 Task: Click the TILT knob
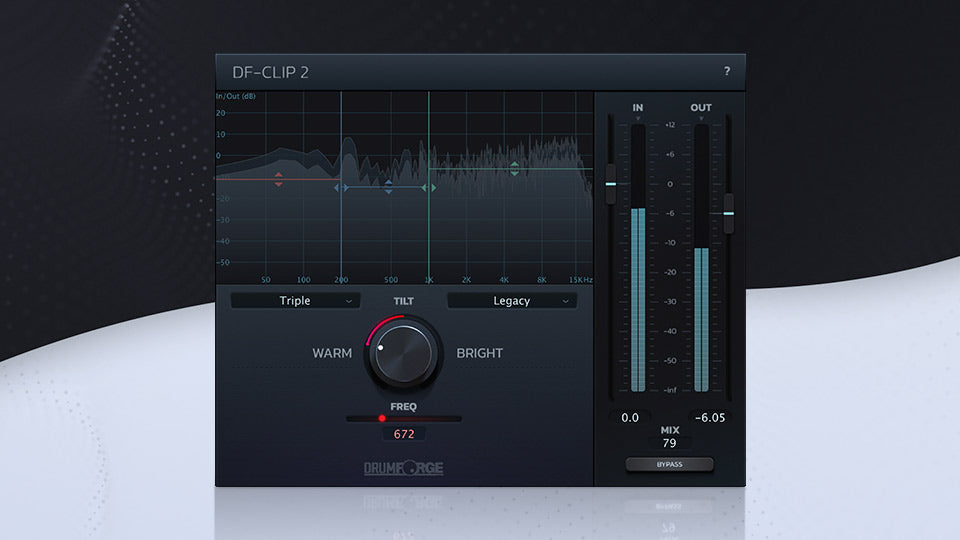(x=404, y=353)
